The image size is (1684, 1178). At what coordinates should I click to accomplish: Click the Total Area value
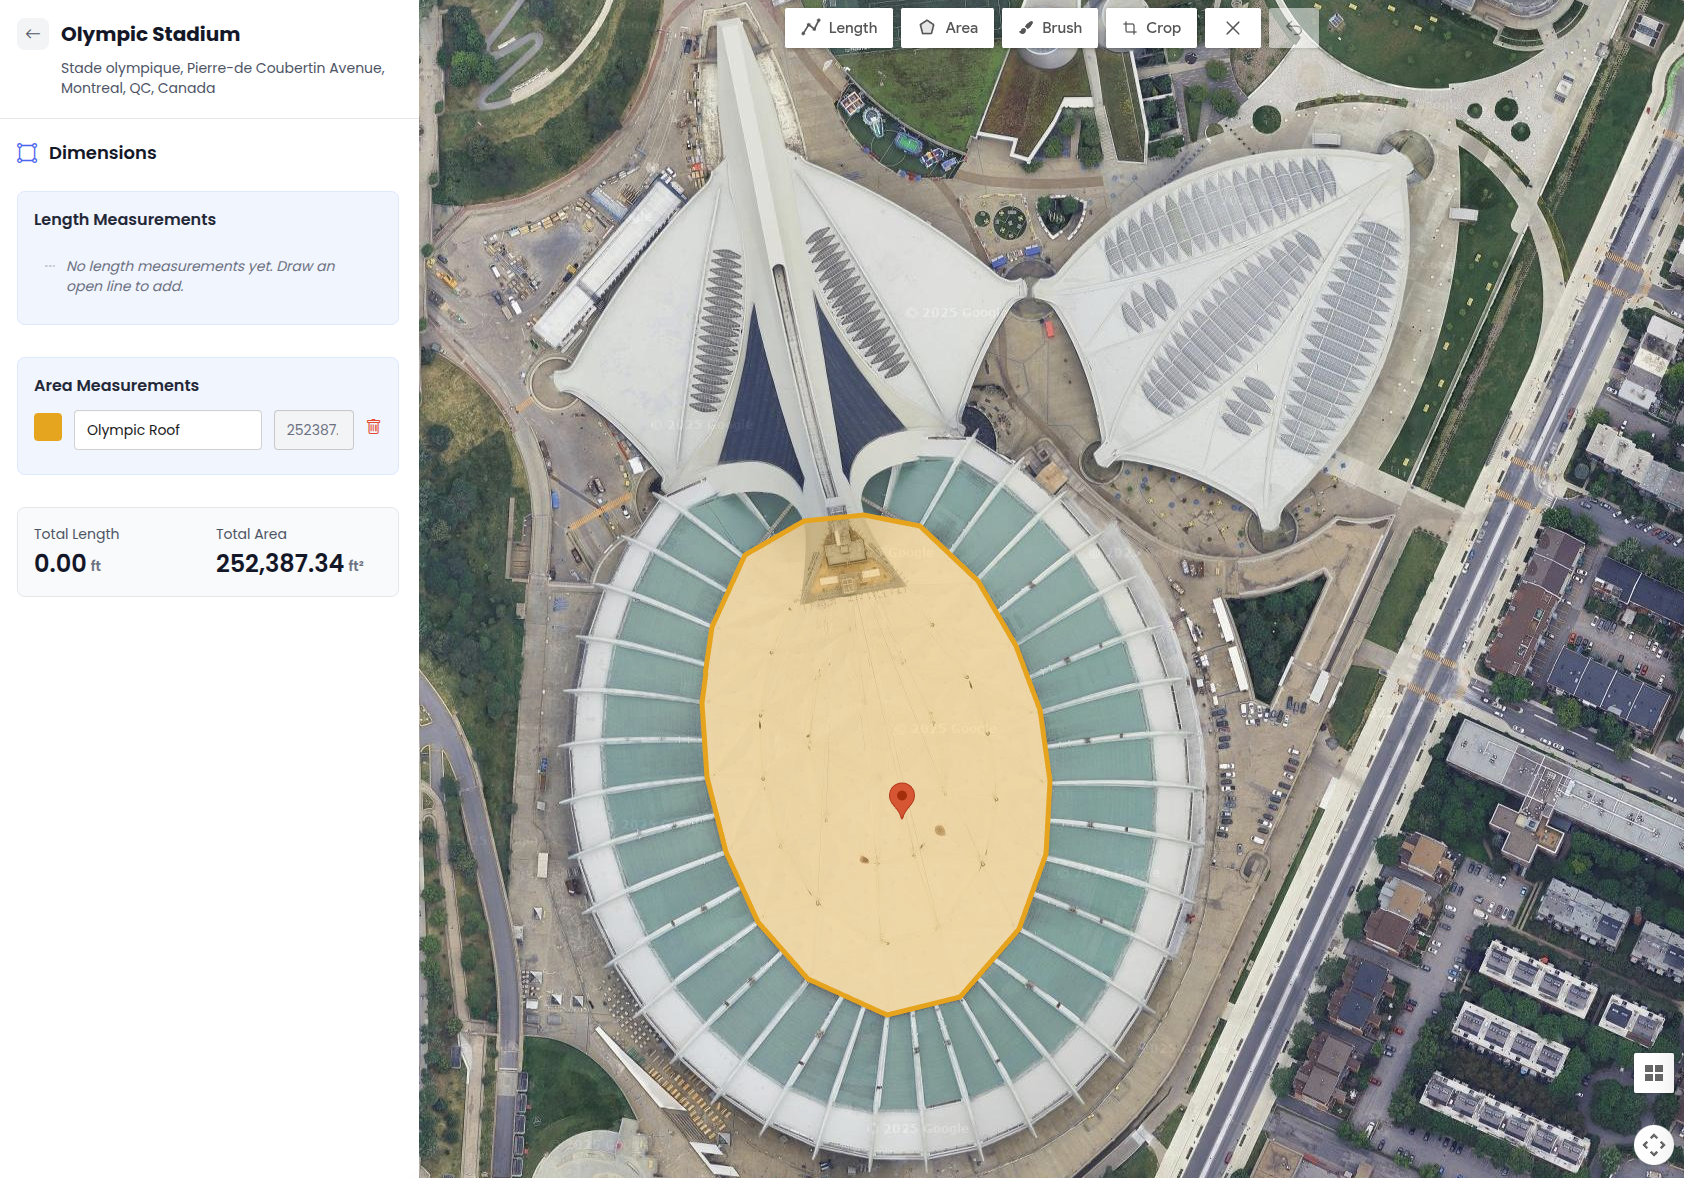point(281,563)
